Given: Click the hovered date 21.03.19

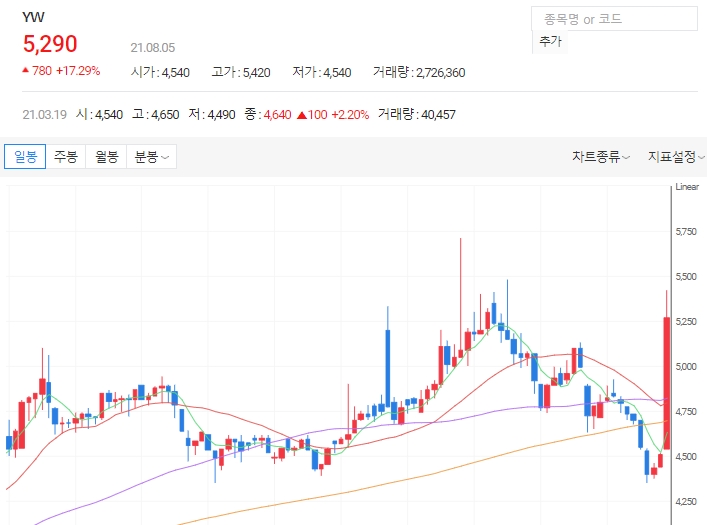Looking at the screenshot, I should tap(45, 115).
